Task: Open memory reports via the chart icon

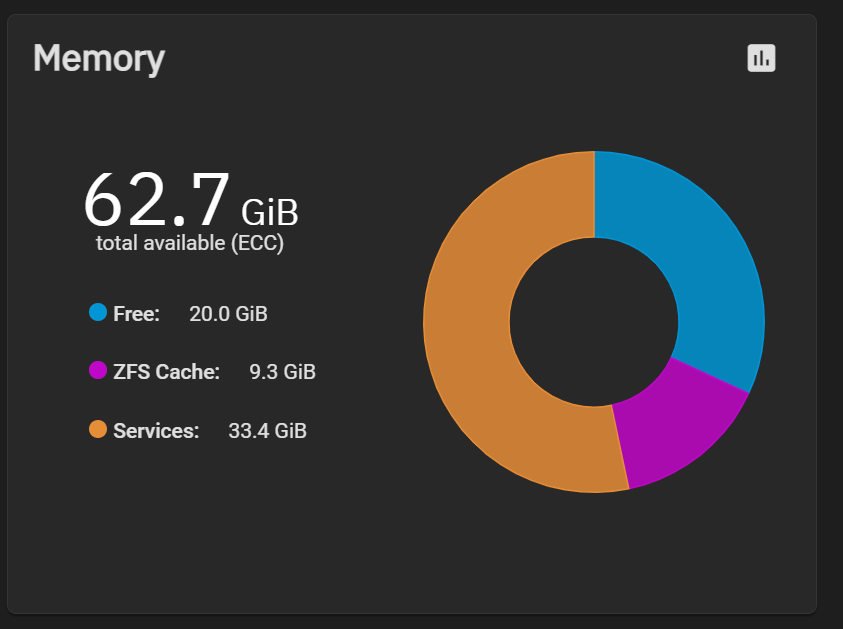Action: pyautogui.click(x=761, y=58)
